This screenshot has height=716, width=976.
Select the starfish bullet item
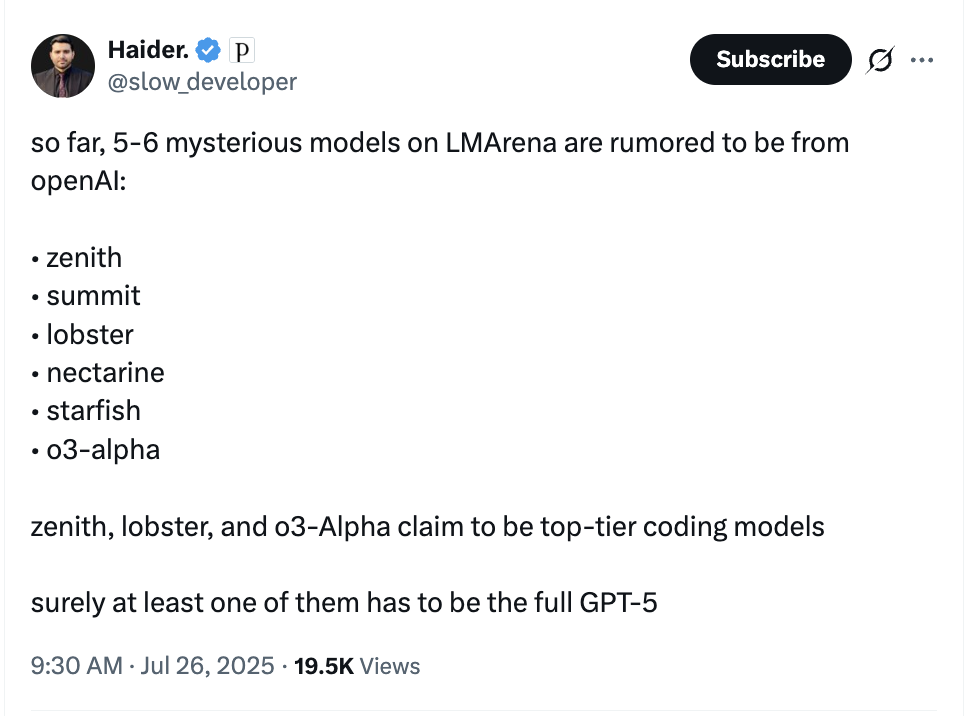(x=93, y=411)
